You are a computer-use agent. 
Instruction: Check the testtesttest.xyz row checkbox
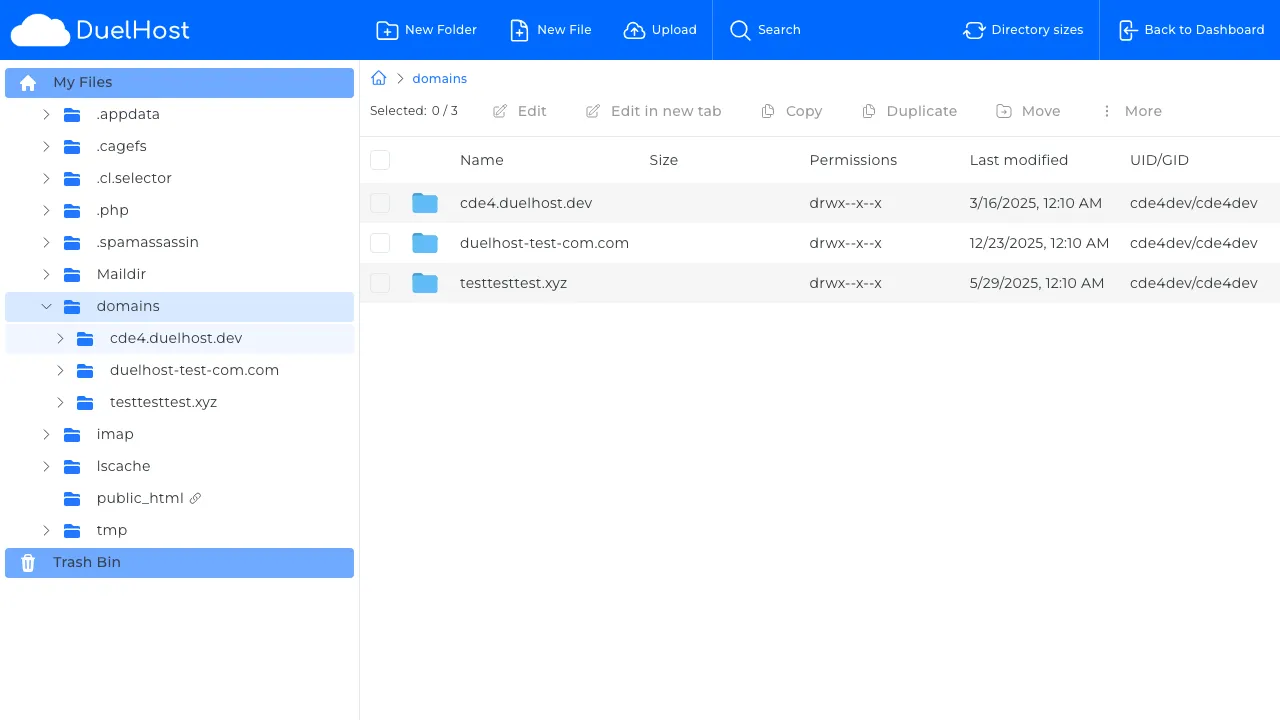pos(380,283)
